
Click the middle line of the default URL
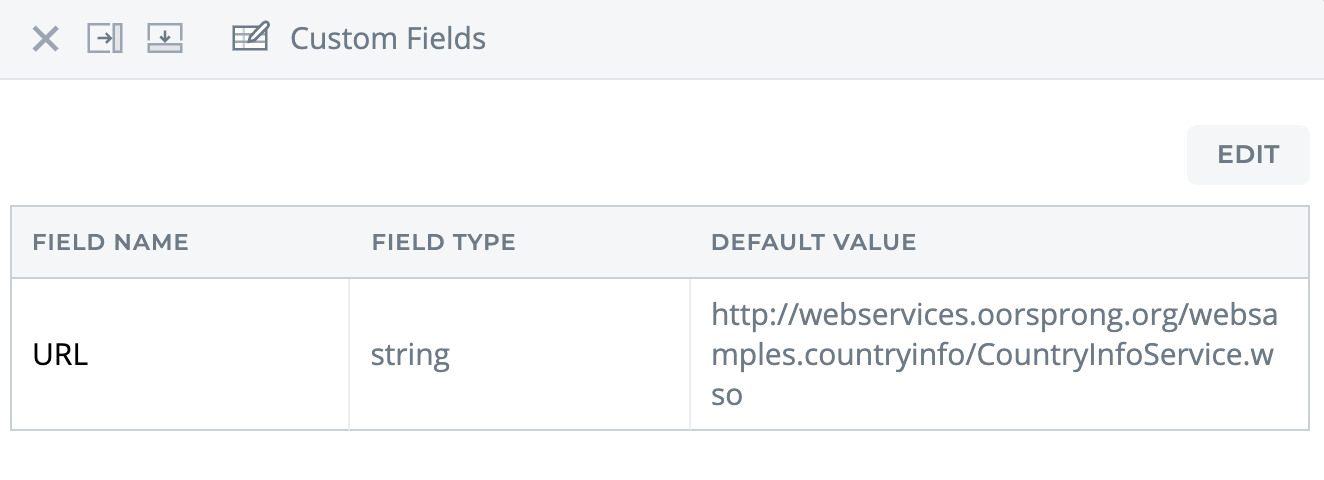[x=992, y=355]
